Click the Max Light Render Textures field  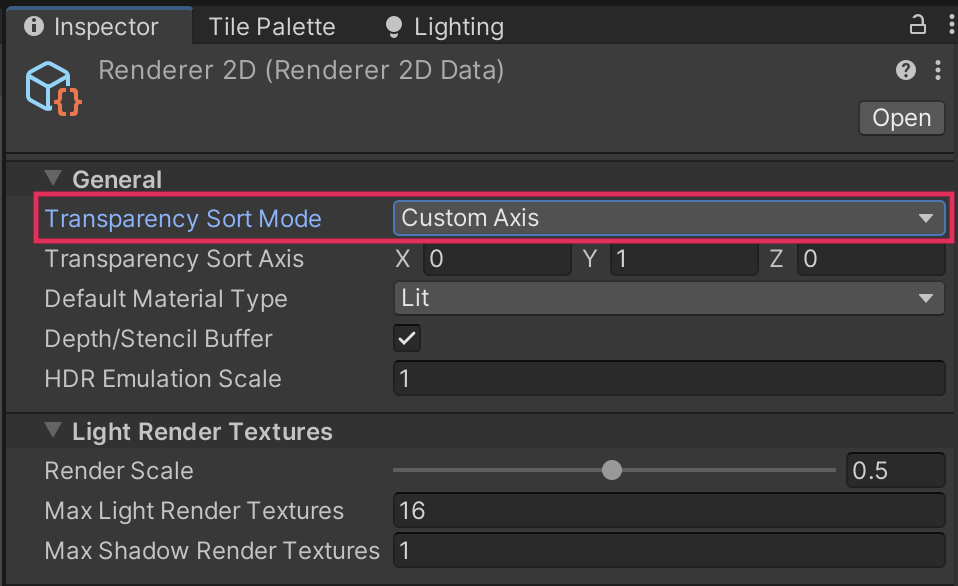668,511
